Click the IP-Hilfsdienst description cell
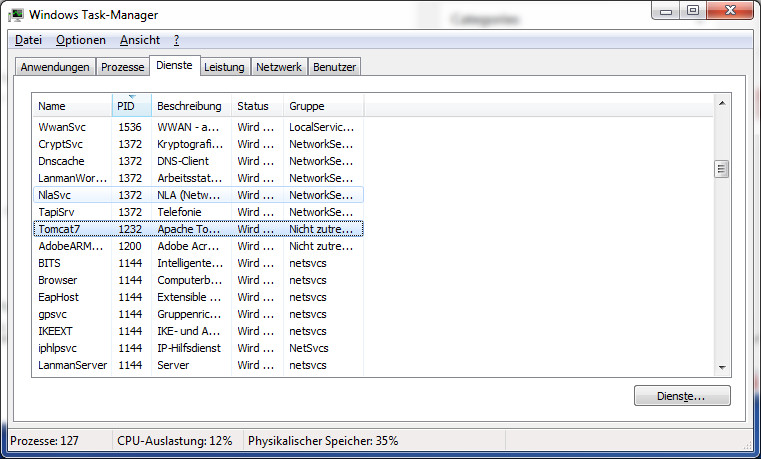Viewport: 761px width, 459px height. (x=189, y=348)
